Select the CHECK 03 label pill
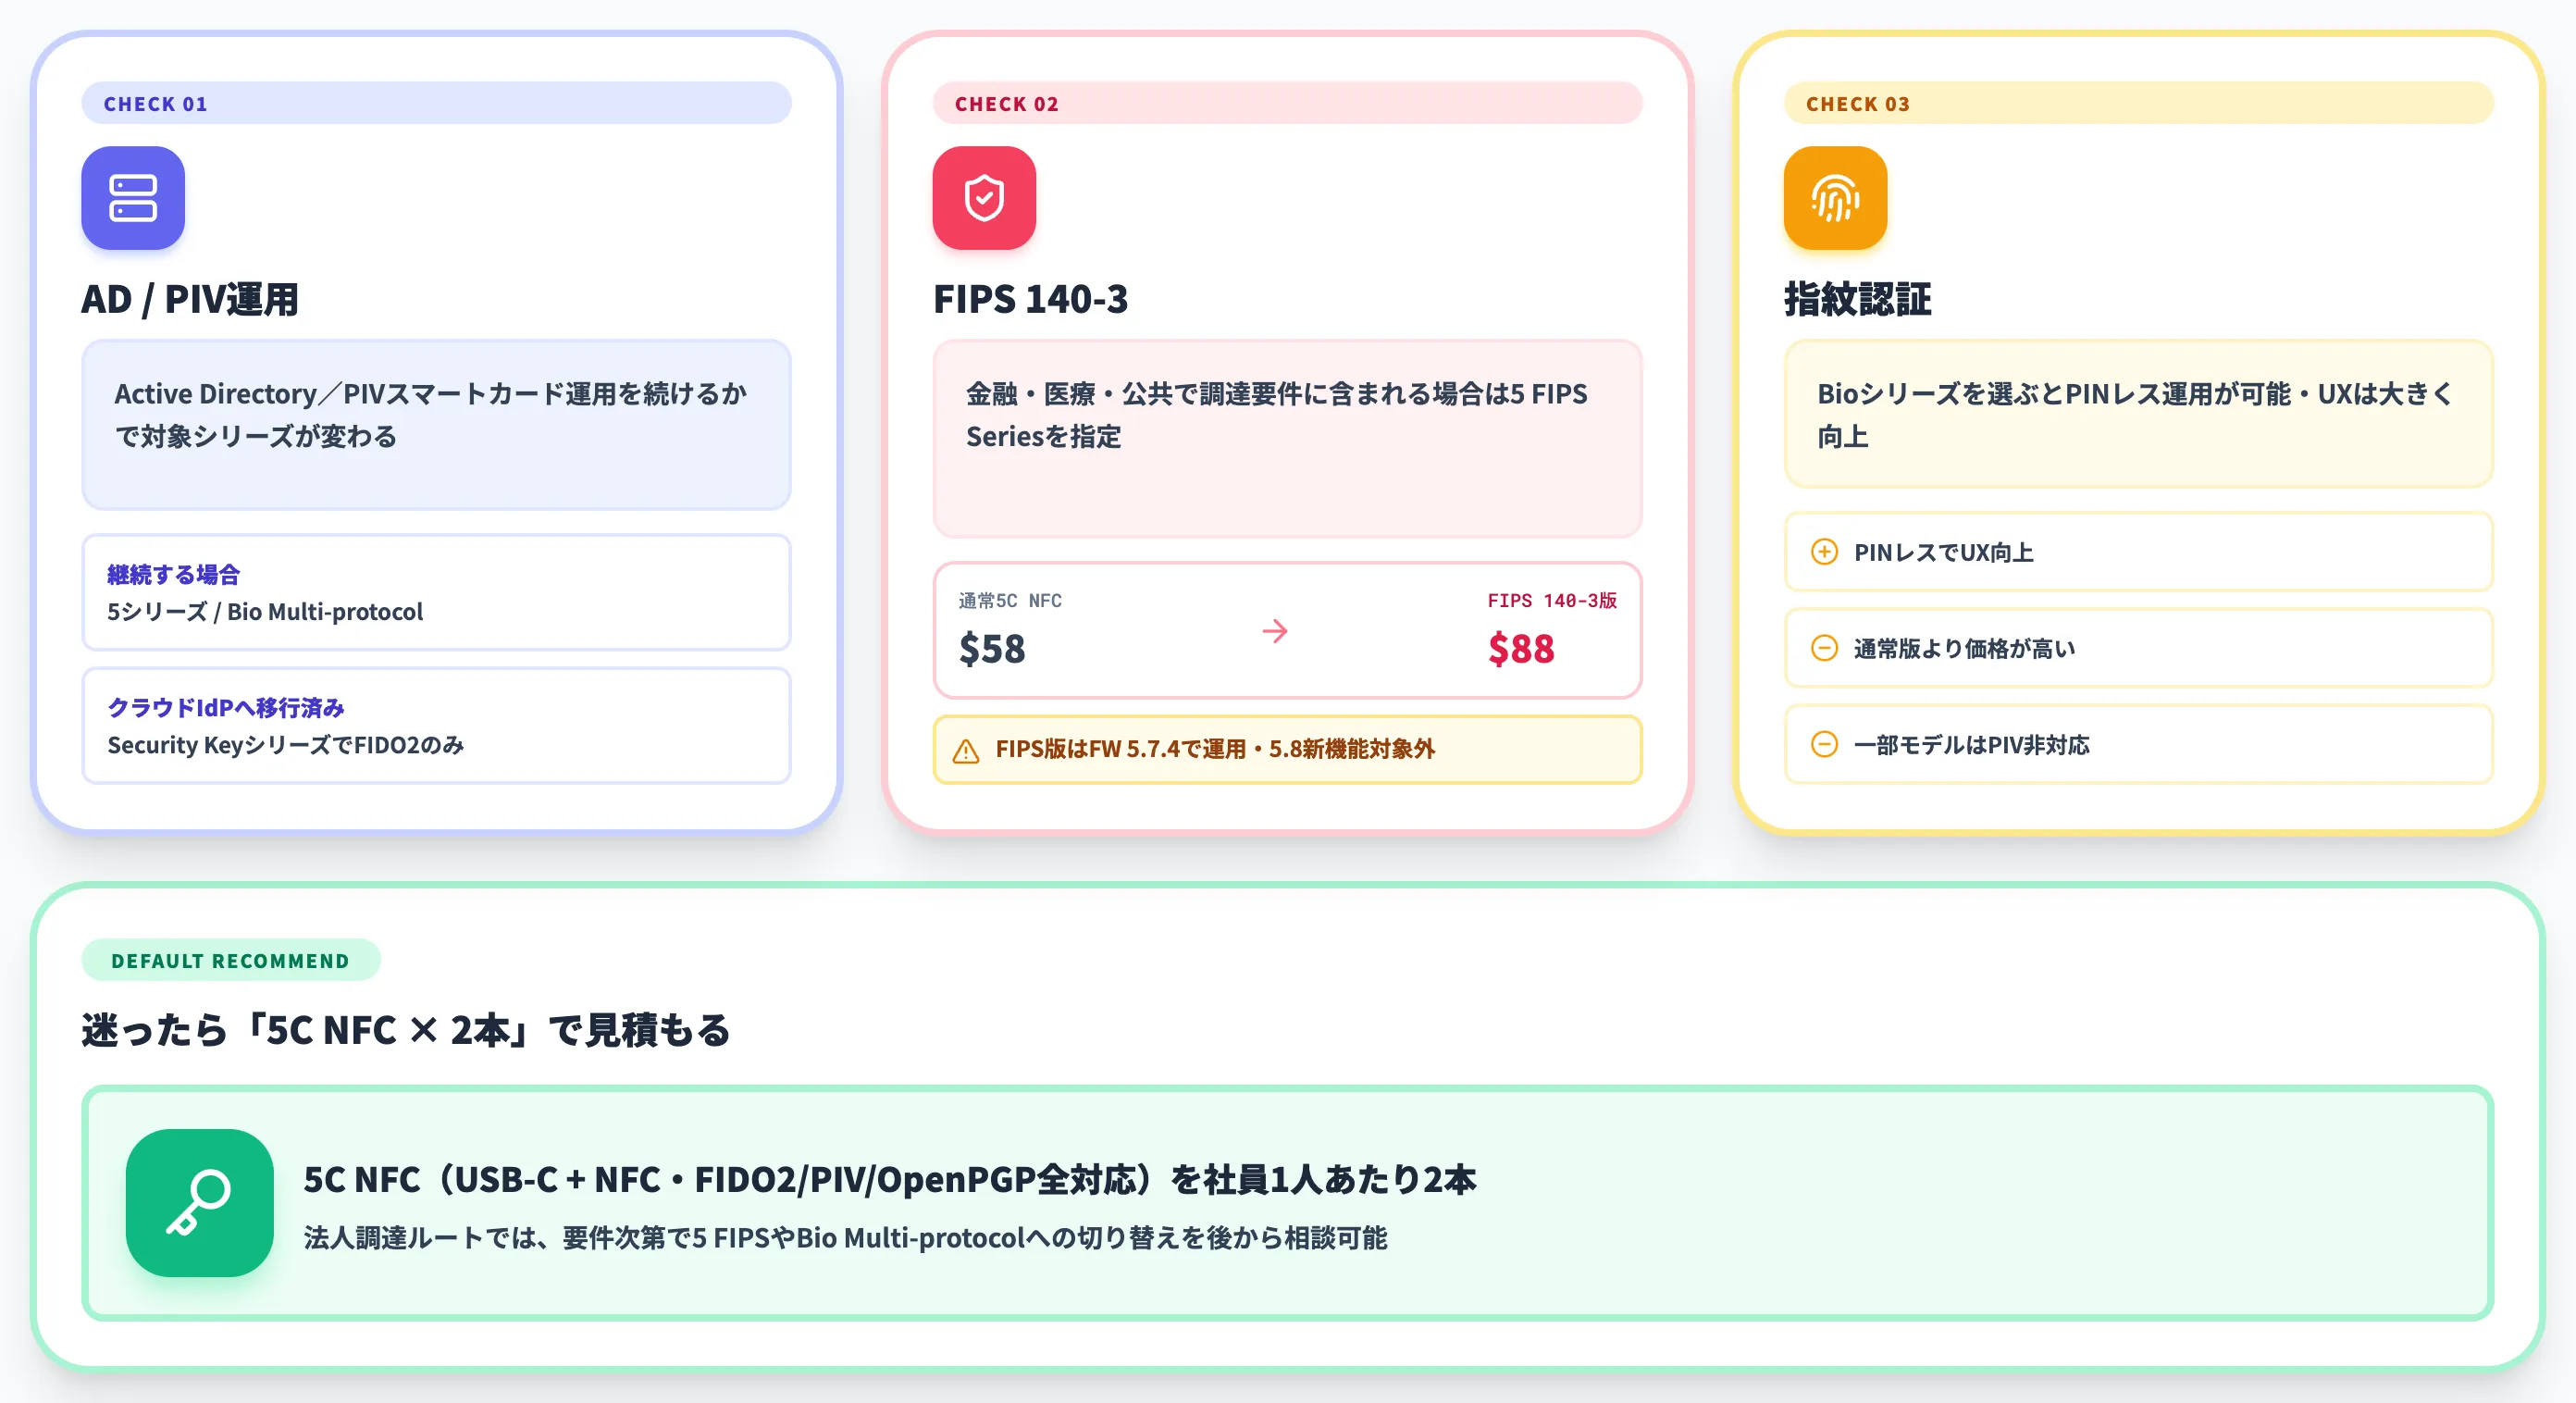Image resolution: width=2576 pixels, height=1403 pixels. point(2138,103)
